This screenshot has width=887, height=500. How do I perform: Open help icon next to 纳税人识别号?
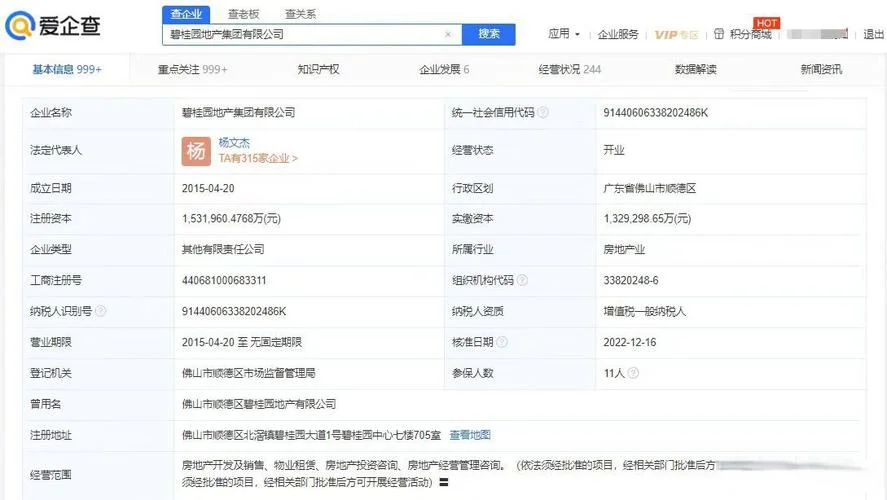pyautogui.click(x=101, y=311)
